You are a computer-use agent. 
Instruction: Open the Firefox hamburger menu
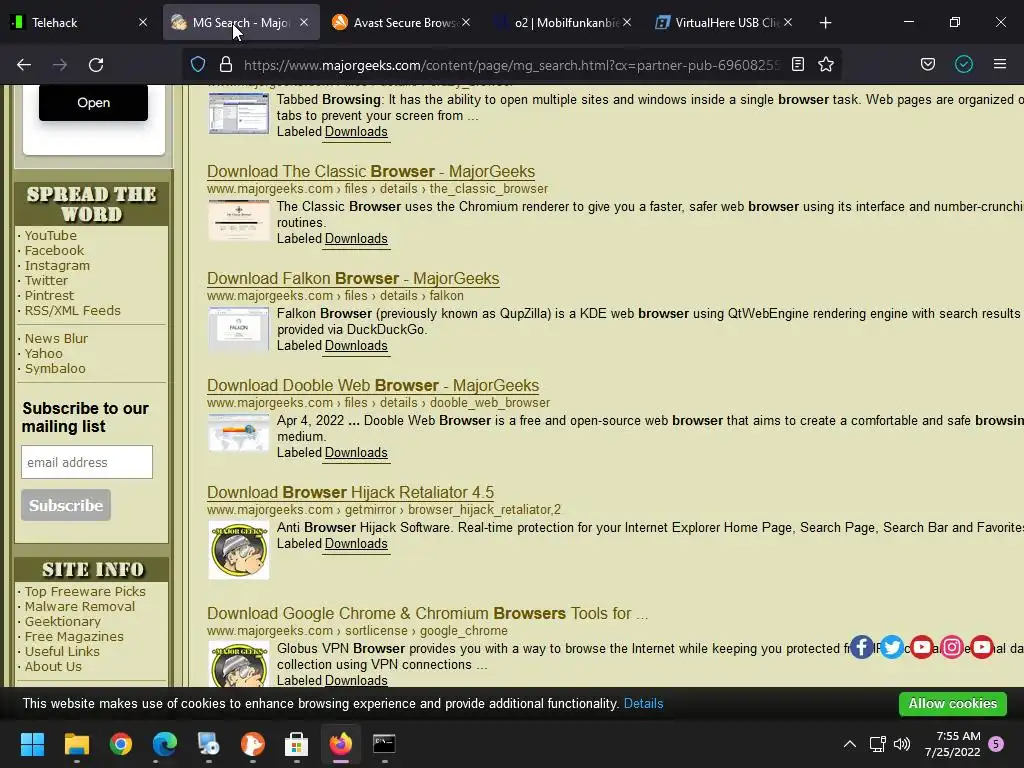(x=1000, y=64)
